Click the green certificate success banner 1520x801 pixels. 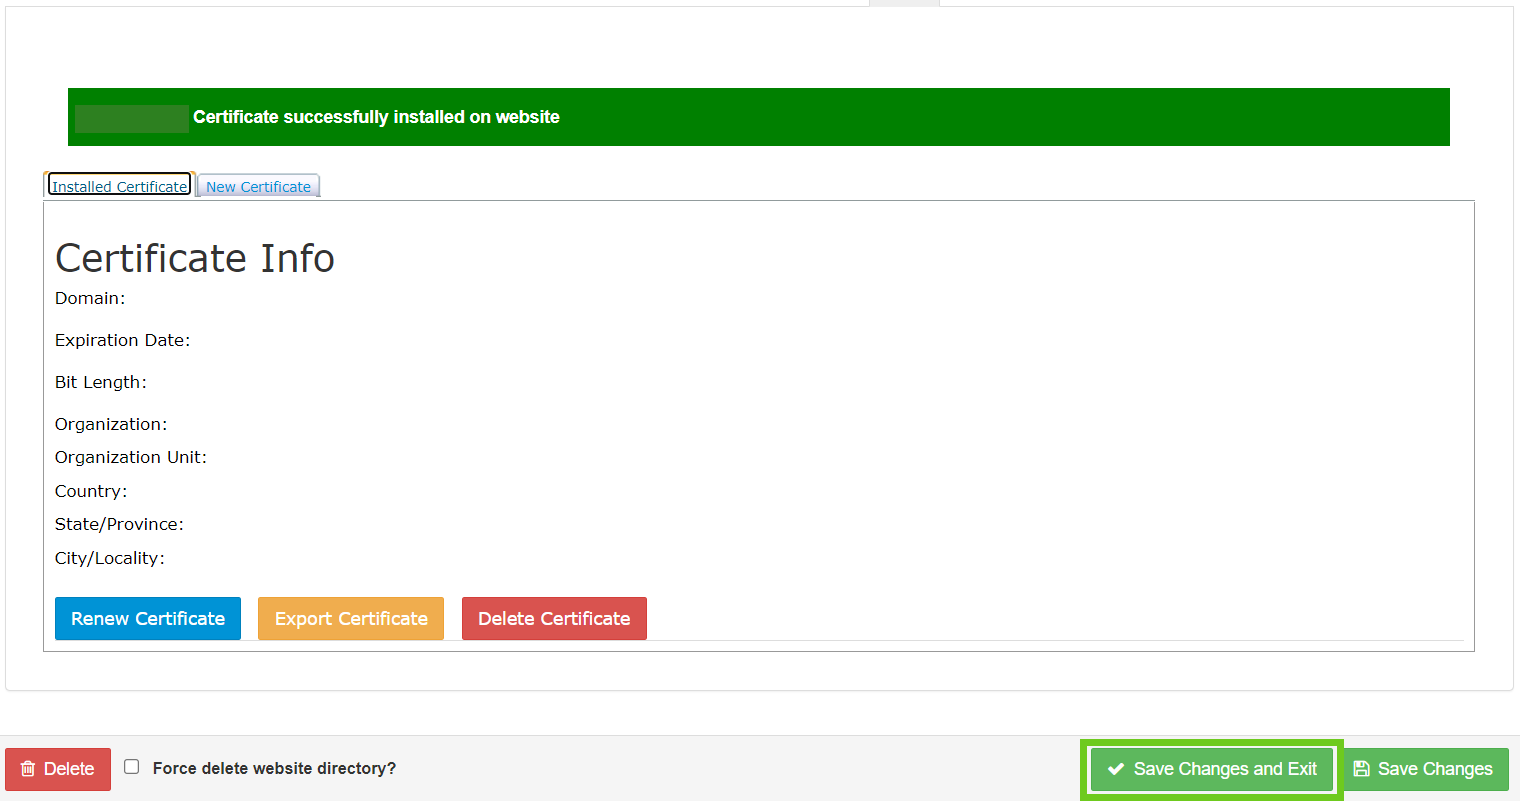pos(758,117)
